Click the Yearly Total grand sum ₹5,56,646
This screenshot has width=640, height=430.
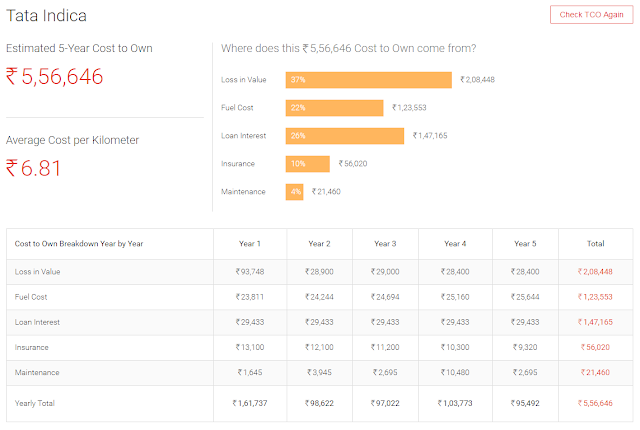[595, 403]
